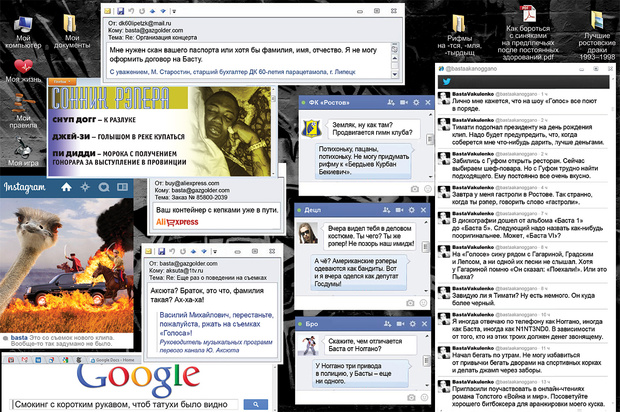The image size is (620, 412).
Task: Open emoji smiley in ФК «Ростов» chat
Action: click(427, 189)
